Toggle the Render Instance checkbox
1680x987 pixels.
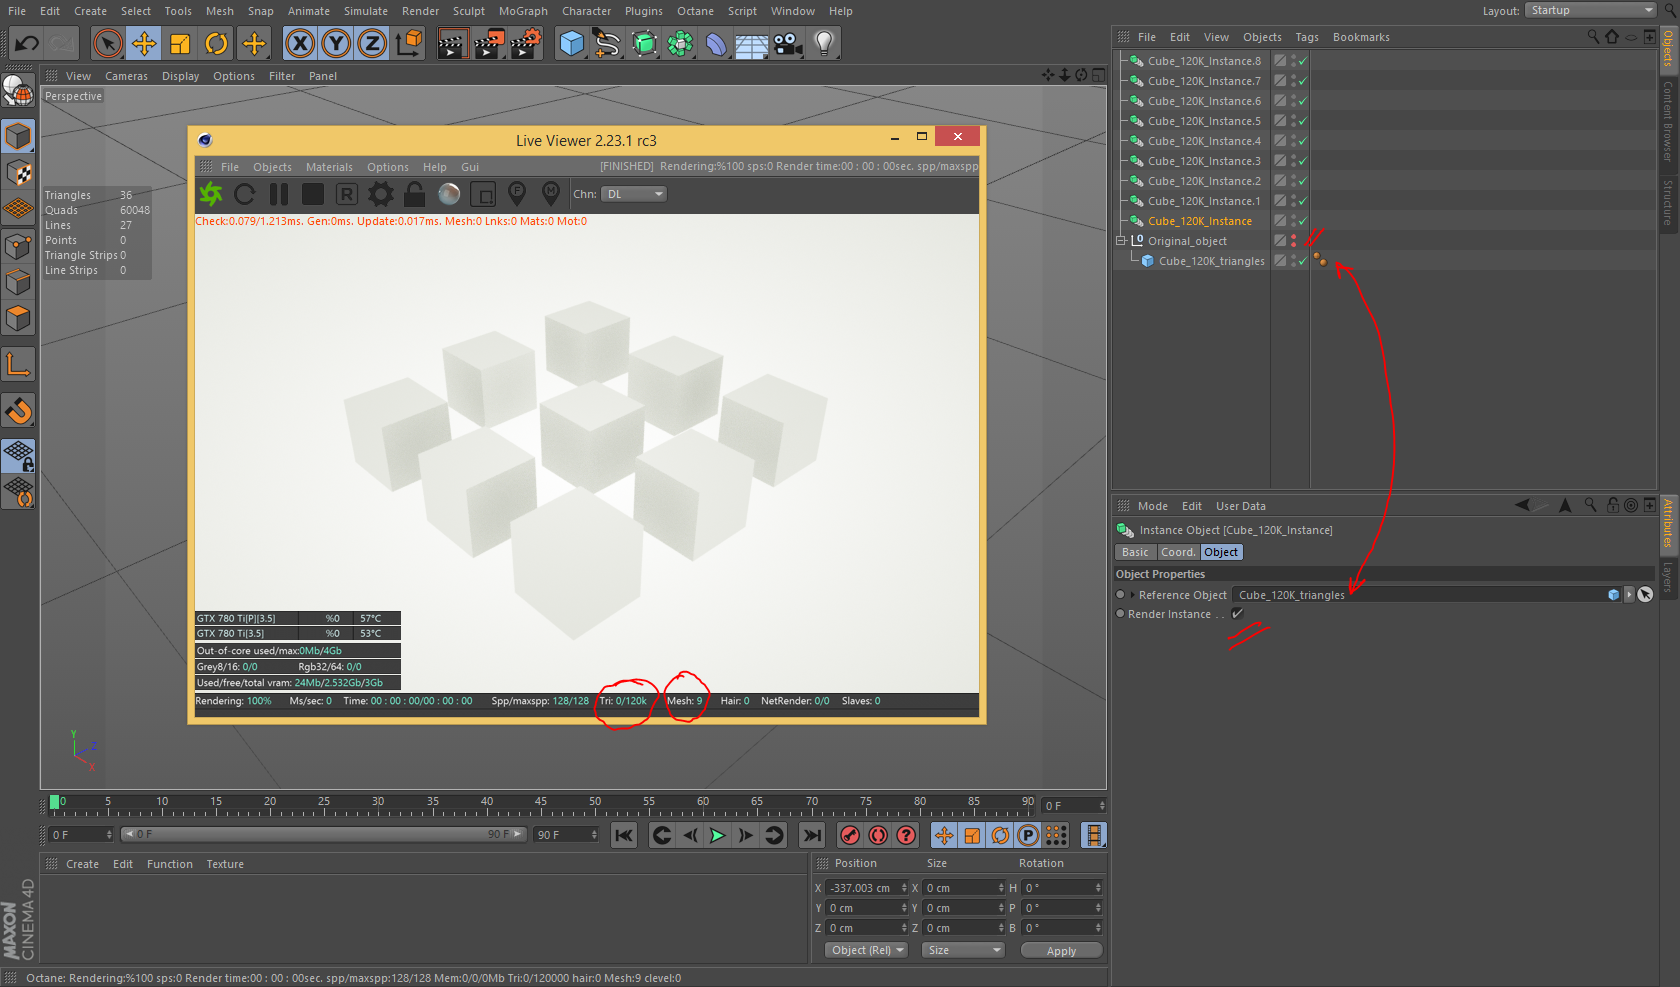tap(1237, 614)
